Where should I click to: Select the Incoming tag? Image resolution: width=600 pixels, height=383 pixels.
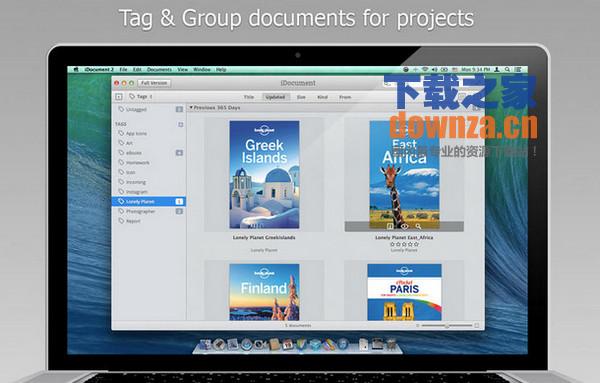[149, 182]
